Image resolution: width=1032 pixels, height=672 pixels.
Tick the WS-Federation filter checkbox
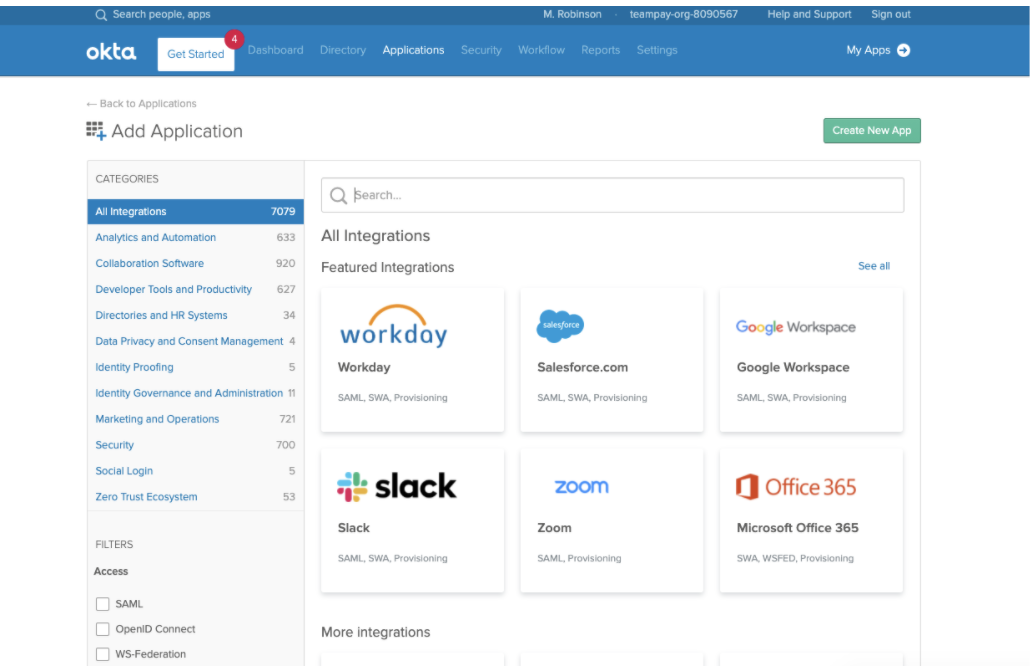click(x=103, y=654)
